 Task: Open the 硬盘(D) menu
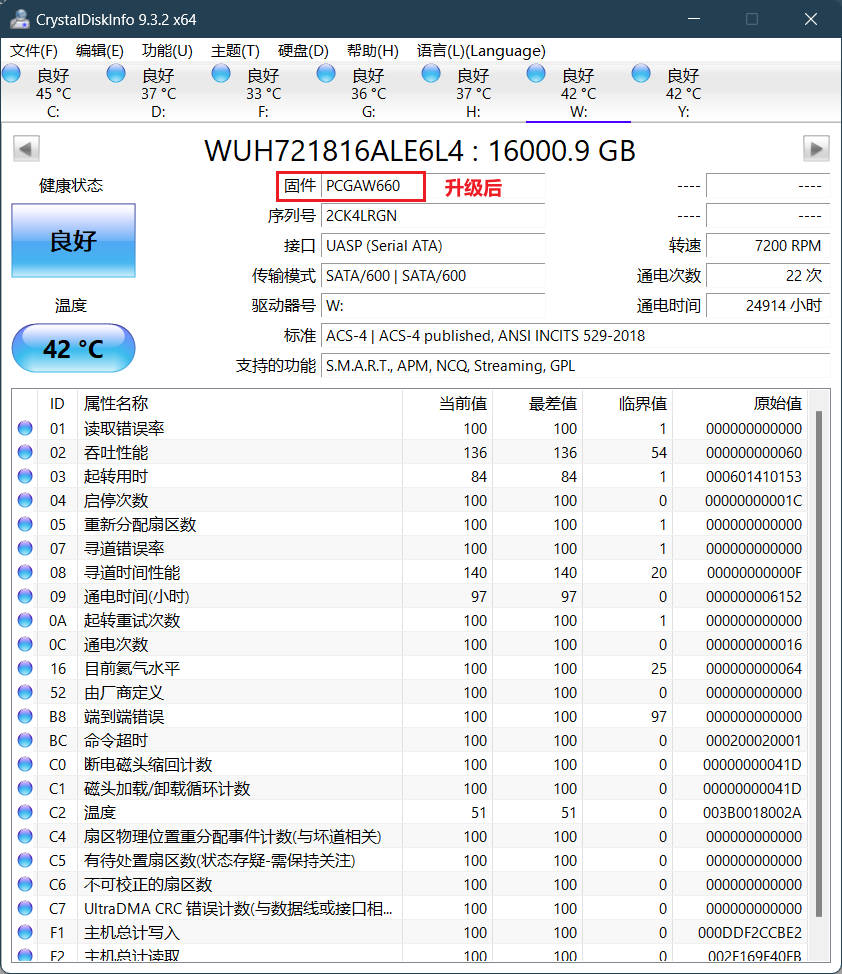pyautogui.click(x=303, y=51)
